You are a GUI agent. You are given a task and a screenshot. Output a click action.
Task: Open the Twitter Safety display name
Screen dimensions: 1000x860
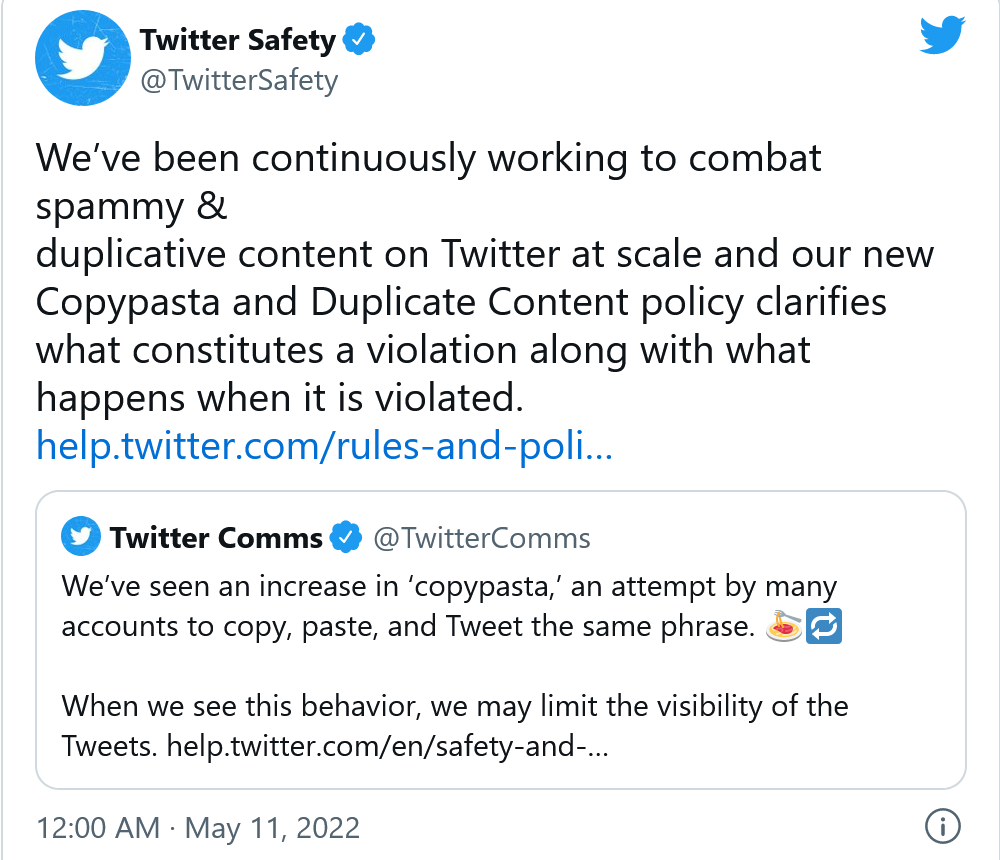click(x=238, y=40)
